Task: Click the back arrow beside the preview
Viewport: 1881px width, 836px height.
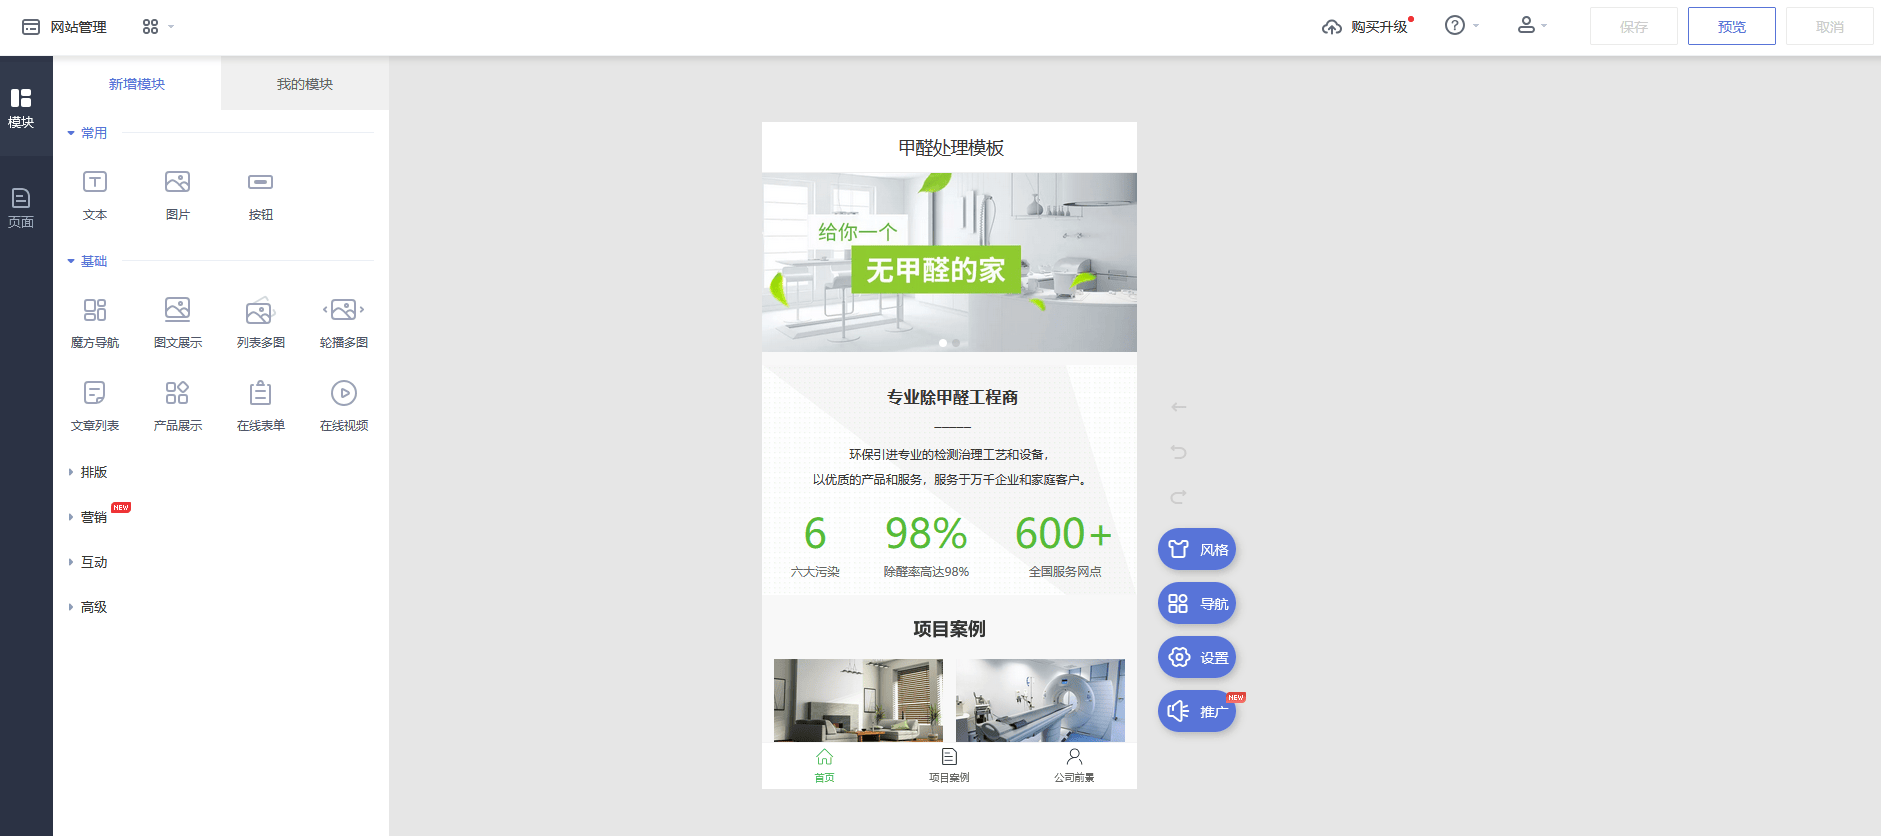Action: point(1179,407)
